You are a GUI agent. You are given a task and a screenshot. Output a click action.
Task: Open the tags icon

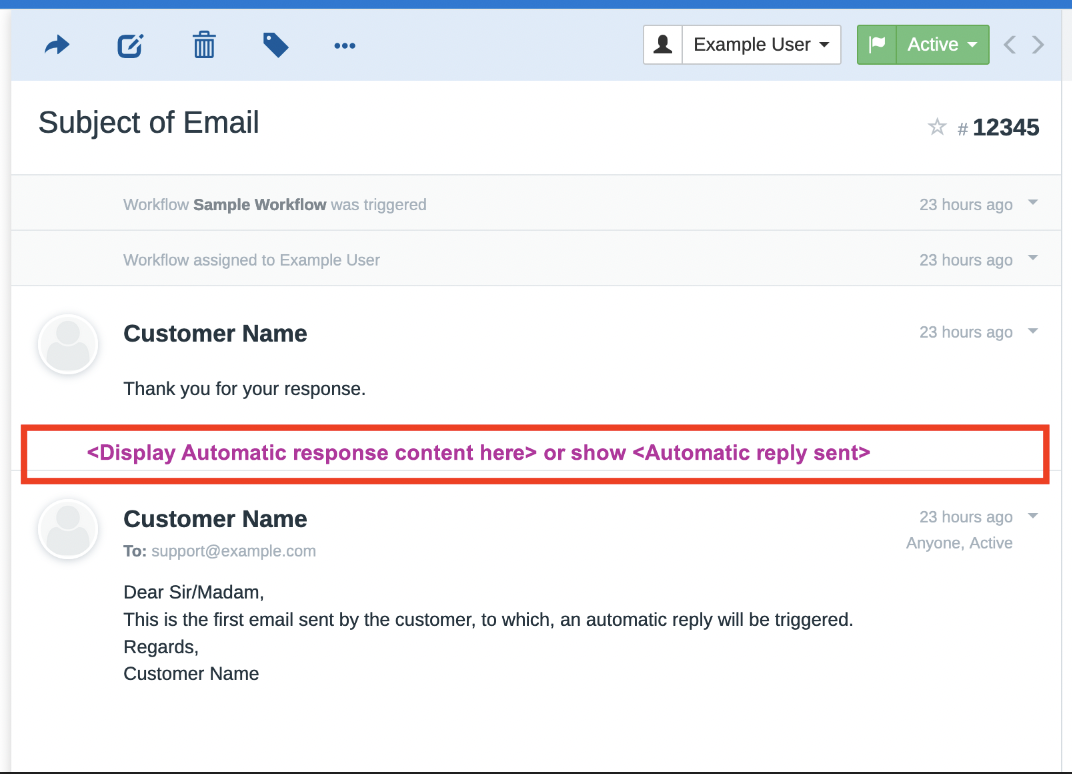(276, 45)
